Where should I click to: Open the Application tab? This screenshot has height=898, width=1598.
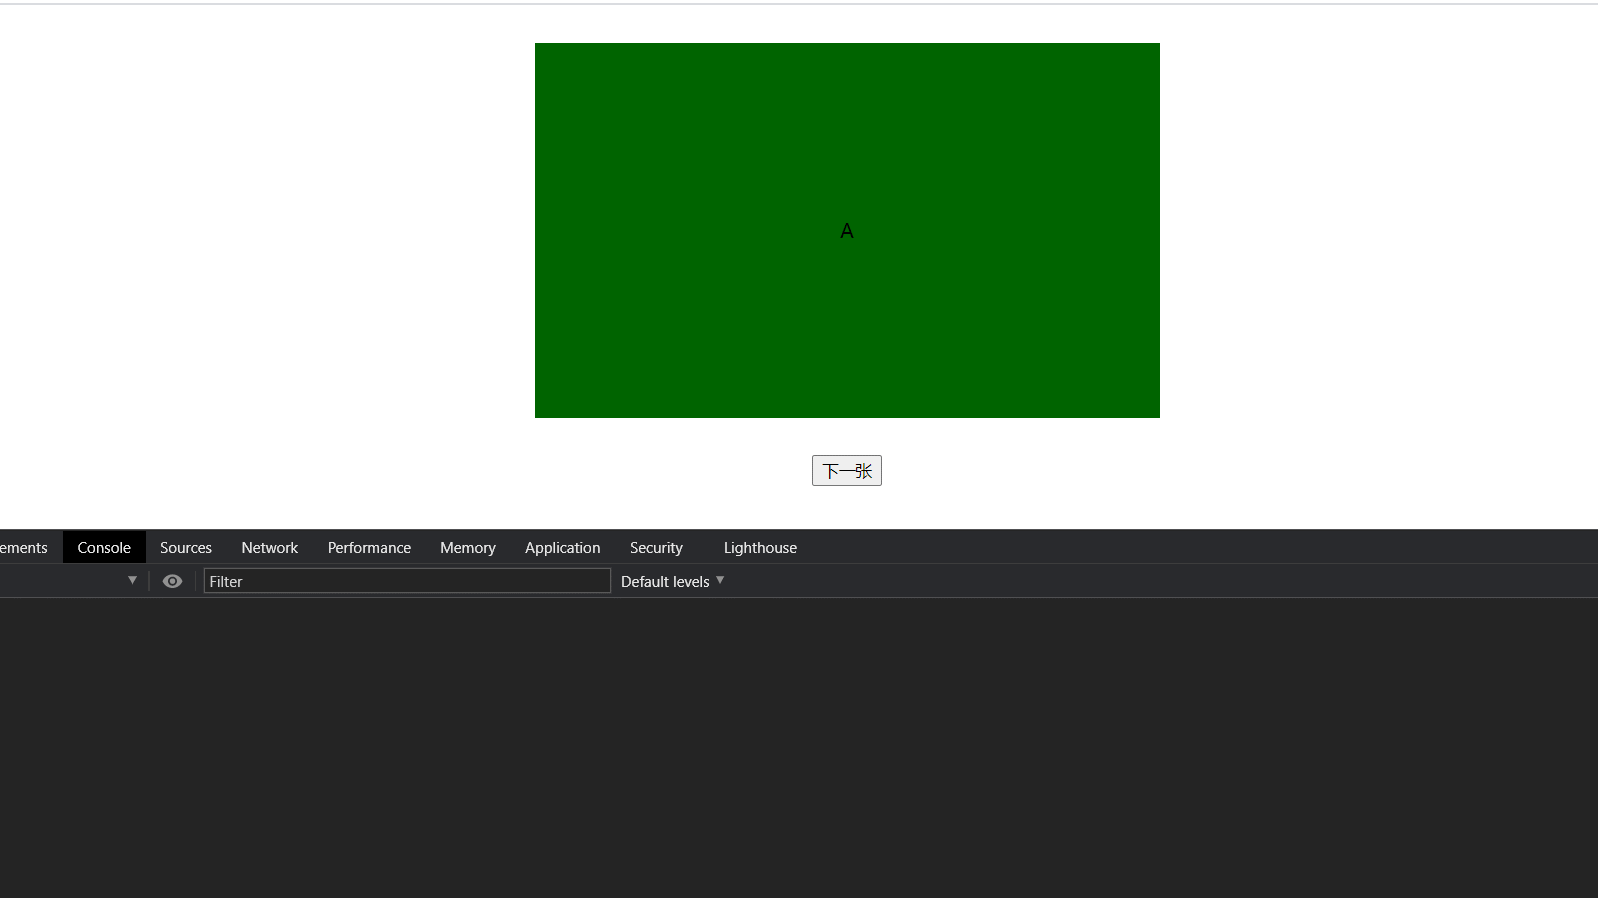point(563,548)
